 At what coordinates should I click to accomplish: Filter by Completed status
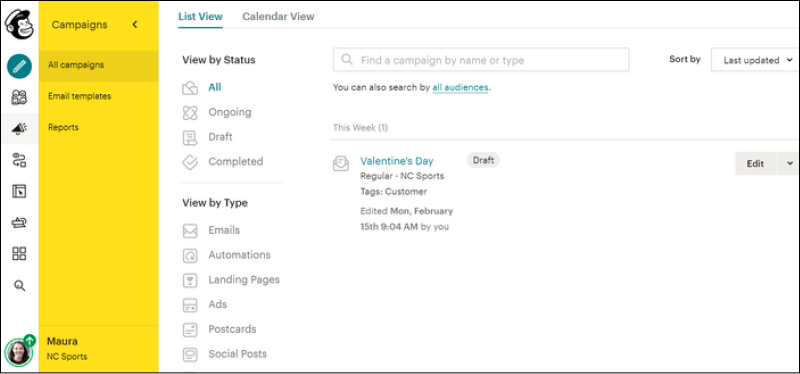(x=236, y=162)
